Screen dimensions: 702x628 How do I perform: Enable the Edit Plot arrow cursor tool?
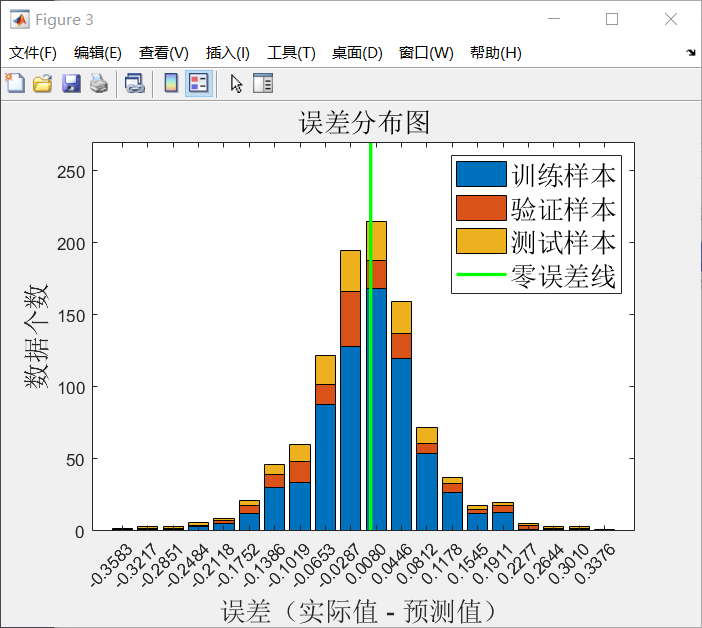(x=236, y=84)
